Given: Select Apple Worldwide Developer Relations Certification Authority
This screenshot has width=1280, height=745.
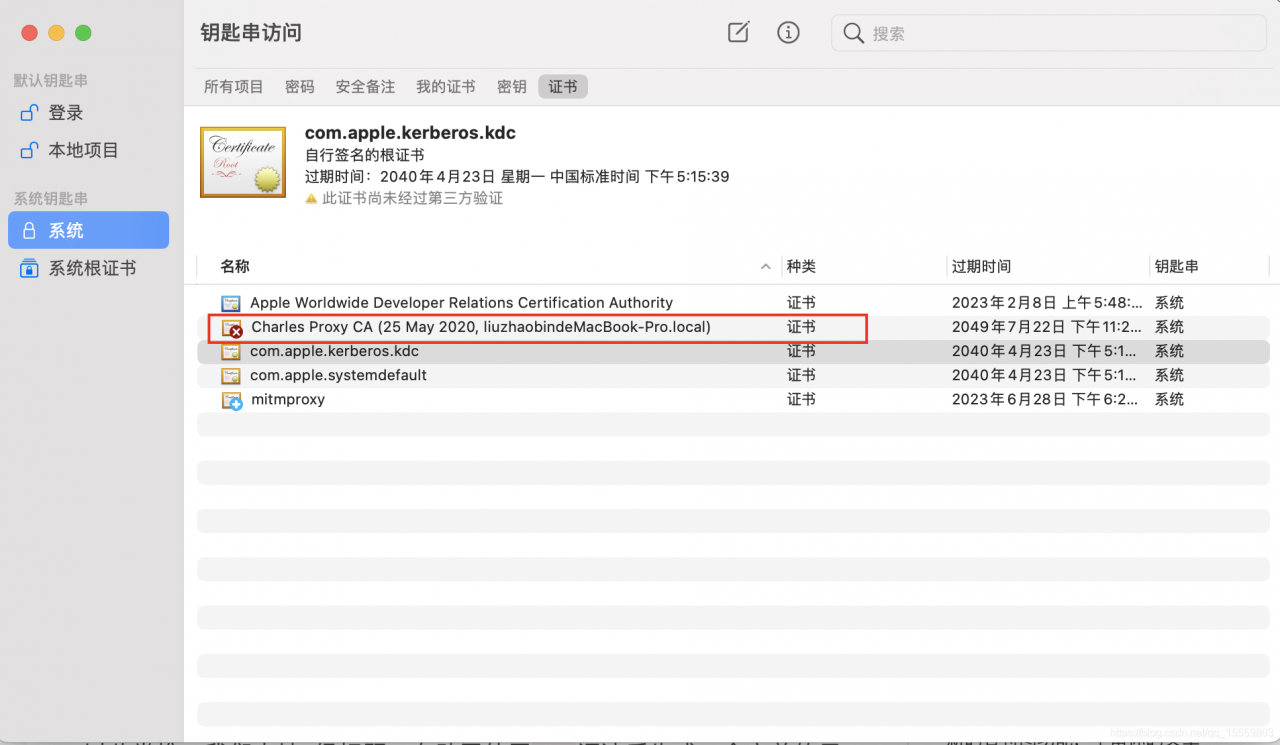Looking at the screenshot, I should click(x=461, y=302).
